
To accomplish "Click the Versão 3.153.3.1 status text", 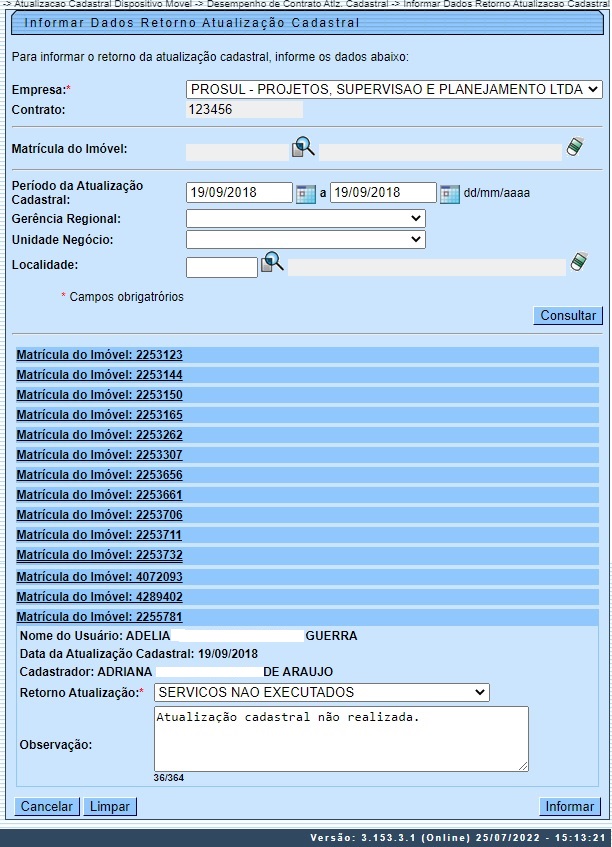I will [x=458, y=838].
